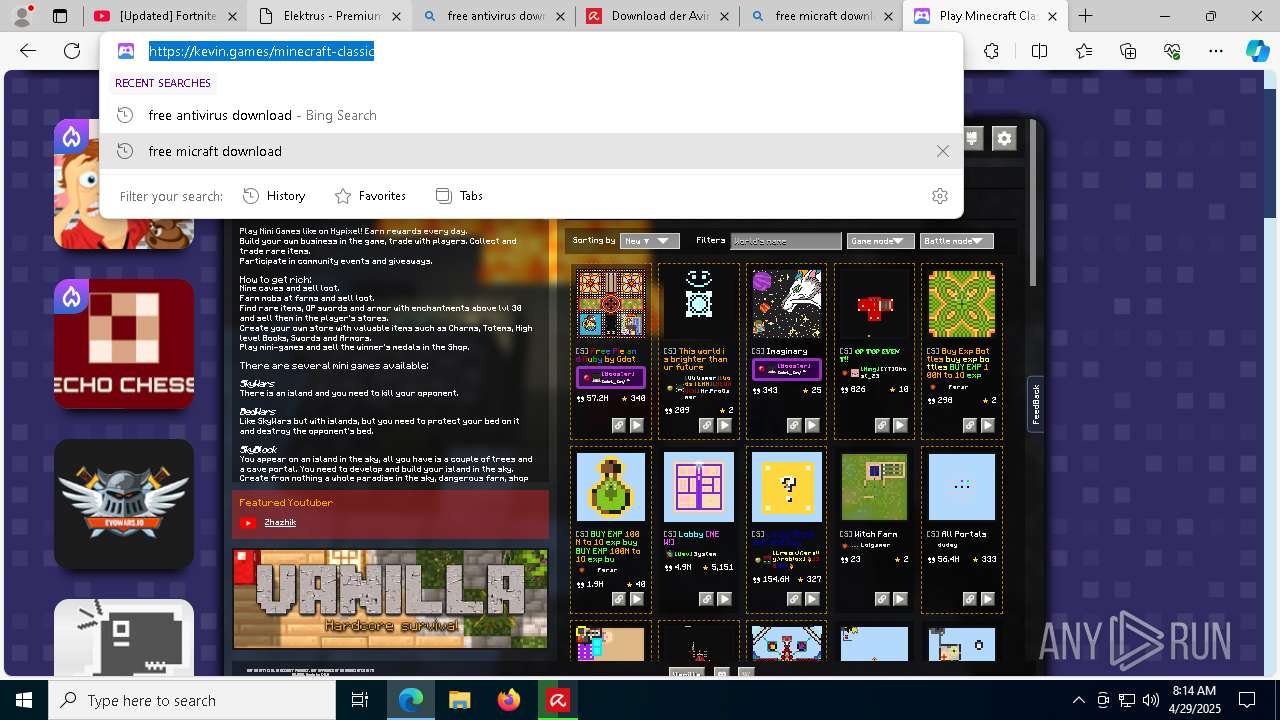Switch to 'free antivirus download' tab
The image size is (1280, 720).
(491, 16)
